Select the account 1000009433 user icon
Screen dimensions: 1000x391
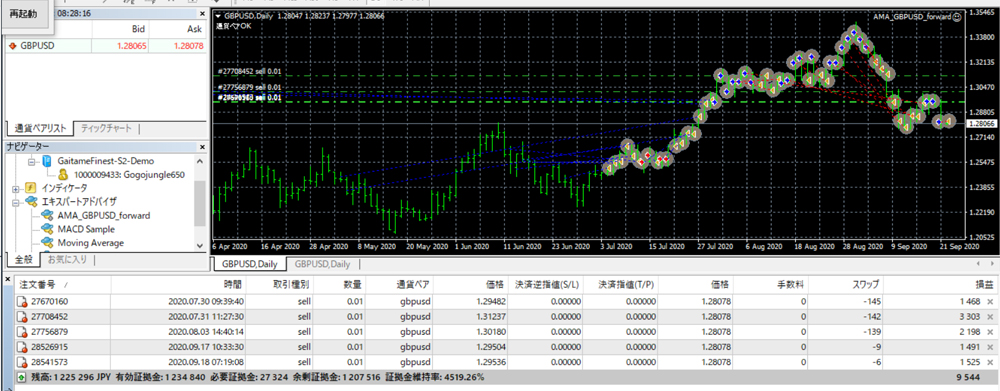[x=63, y=175]
